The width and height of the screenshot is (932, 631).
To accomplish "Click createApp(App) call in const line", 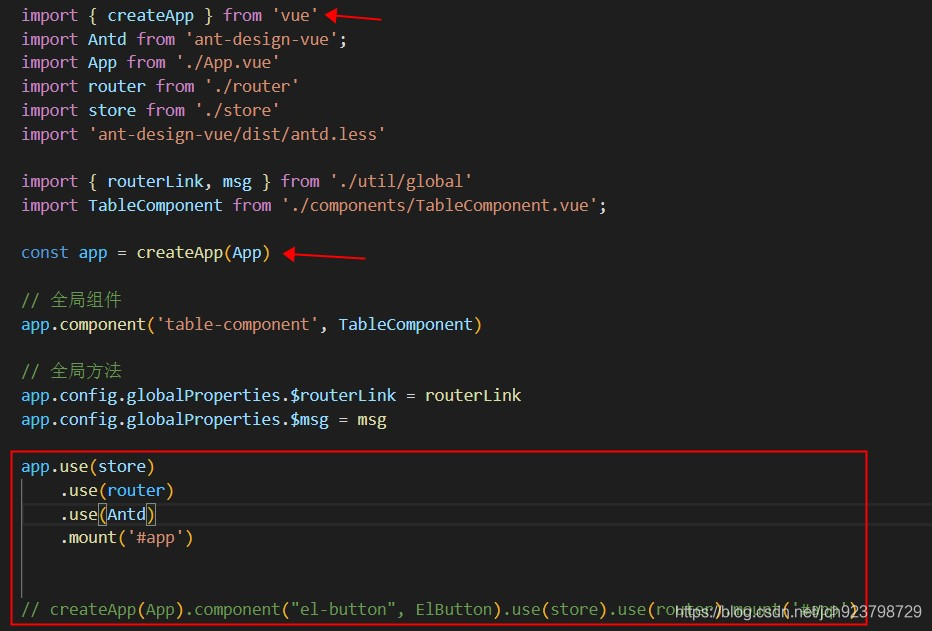I will 203,253.
